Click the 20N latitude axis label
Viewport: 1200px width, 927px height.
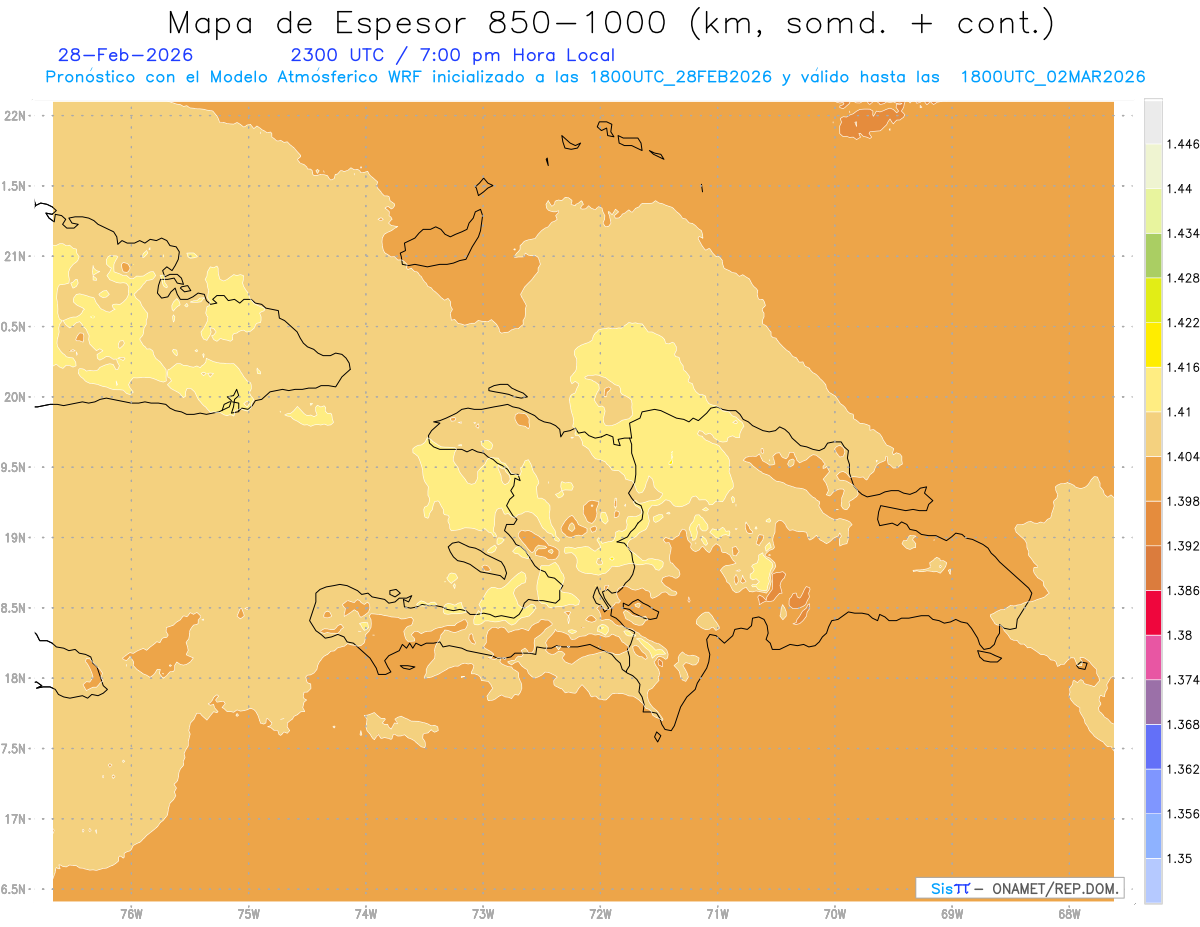[x=15, y=397]
